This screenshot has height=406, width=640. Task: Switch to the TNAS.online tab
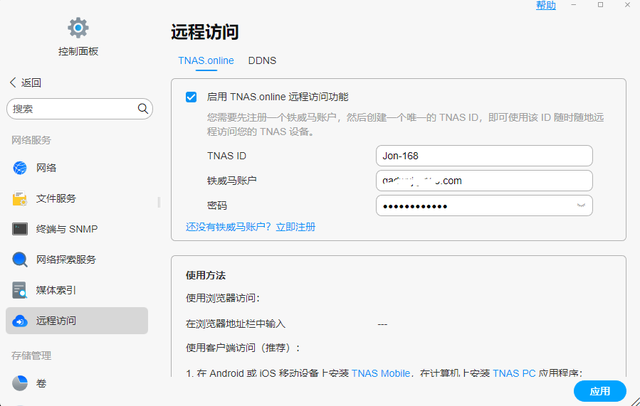(x=206, y=60)
